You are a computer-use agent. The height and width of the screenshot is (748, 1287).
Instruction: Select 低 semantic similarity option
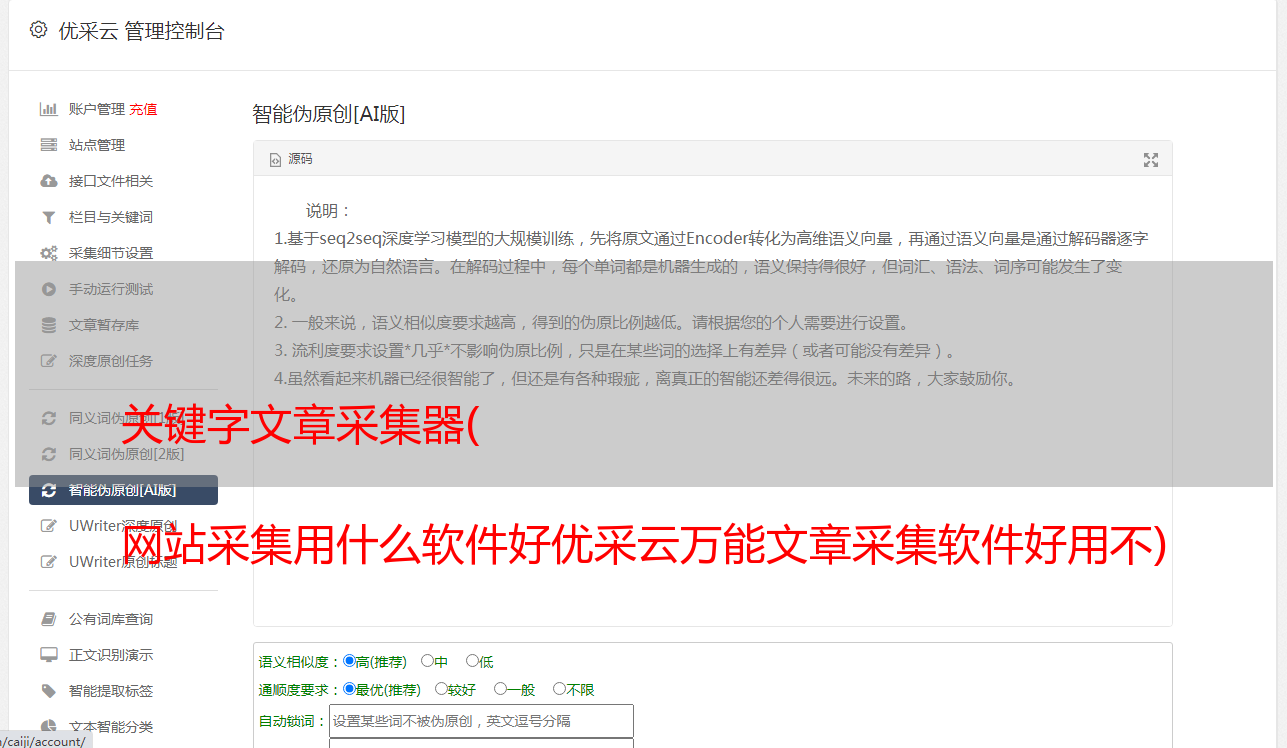click(472, 661)
